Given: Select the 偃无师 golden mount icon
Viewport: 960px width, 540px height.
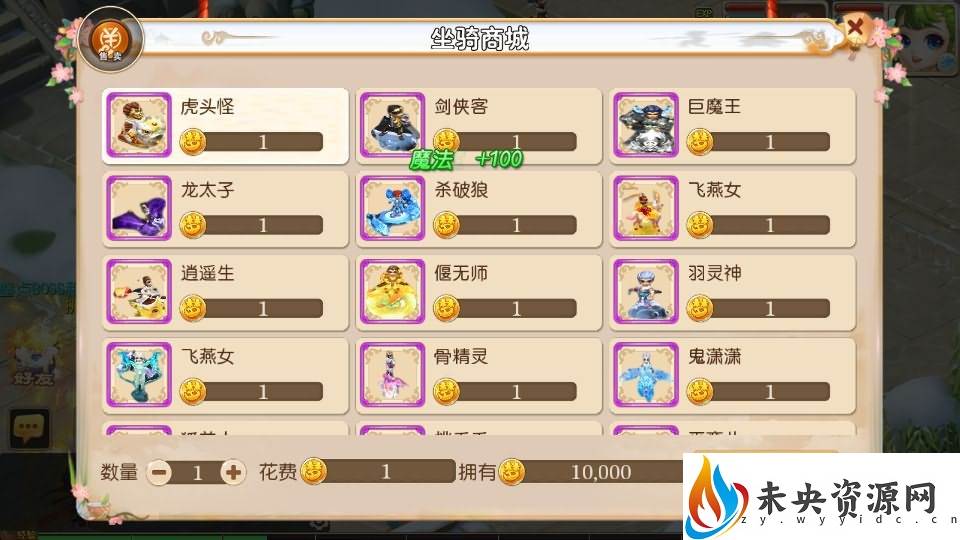Looking at the screenshot, I should [392, 291].
